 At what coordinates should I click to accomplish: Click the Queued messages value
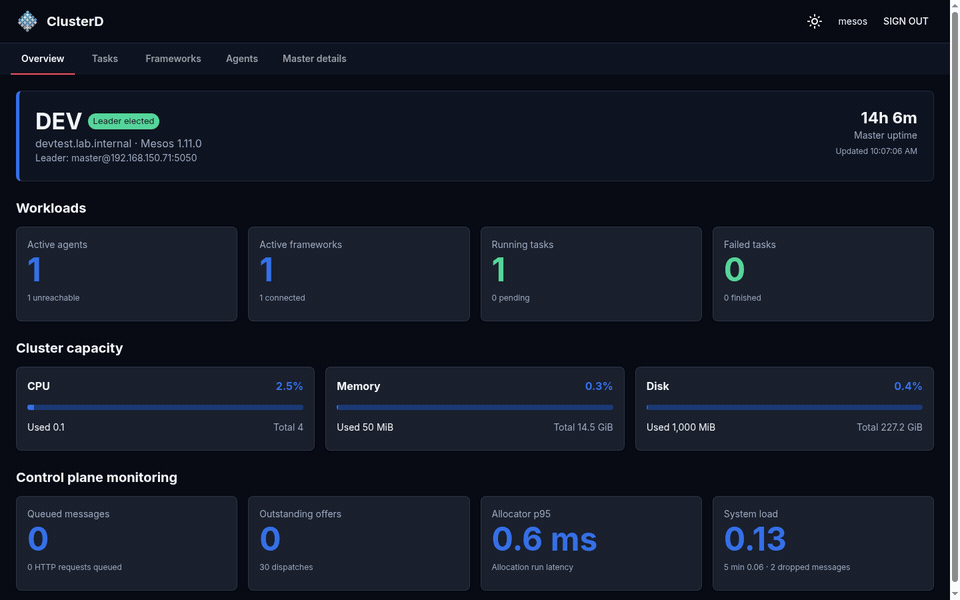pyautogui.click(x=38, y=539)
